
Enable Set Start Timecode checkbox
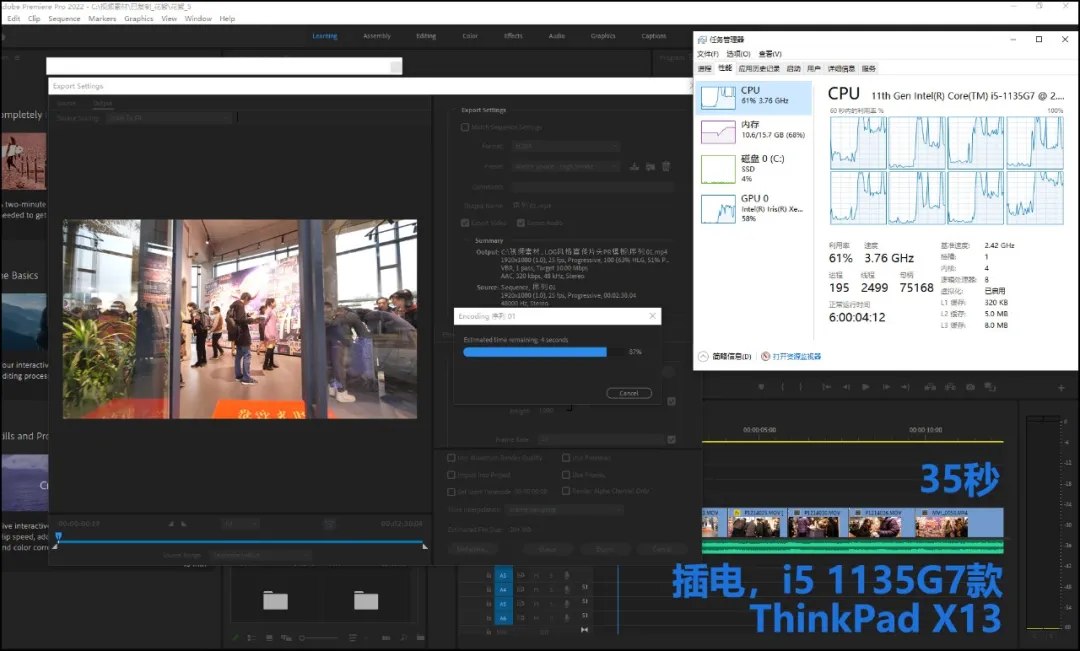coord(451,492)
